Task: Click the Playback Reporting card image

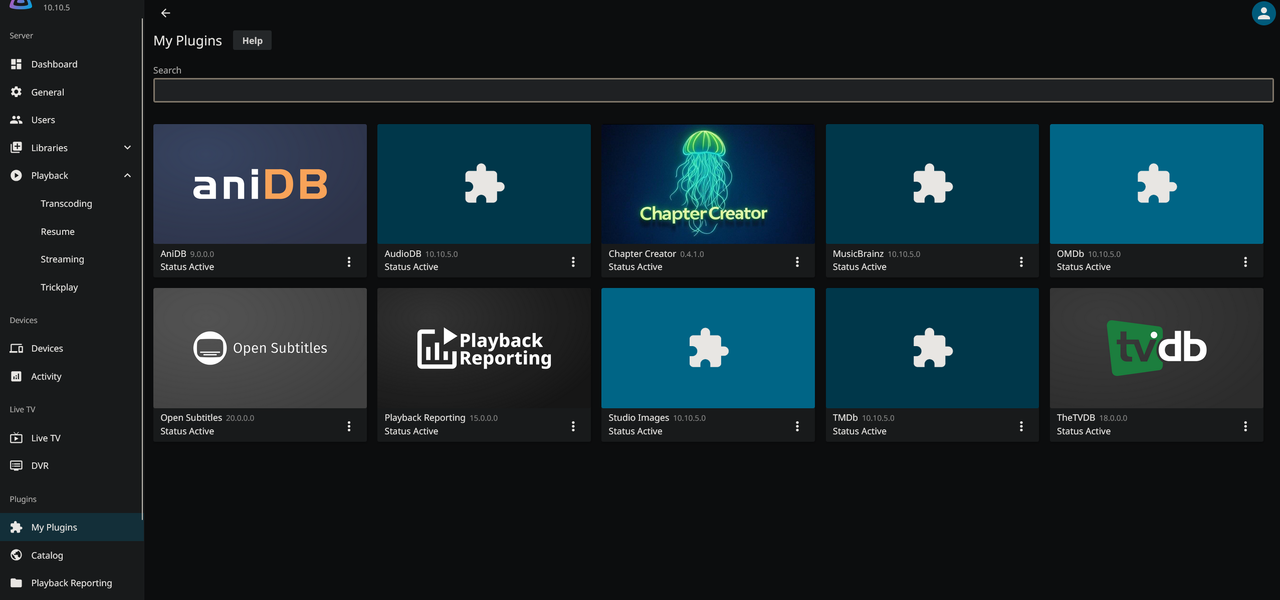Action: [484, 348]
